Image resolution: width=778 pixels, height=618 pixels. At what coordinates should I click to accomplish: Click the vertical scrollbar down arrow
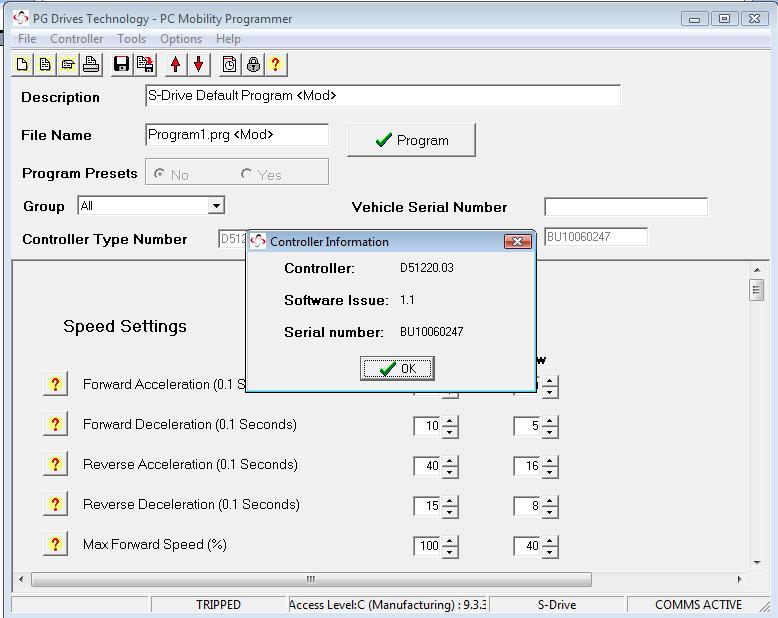pos(757,562)
